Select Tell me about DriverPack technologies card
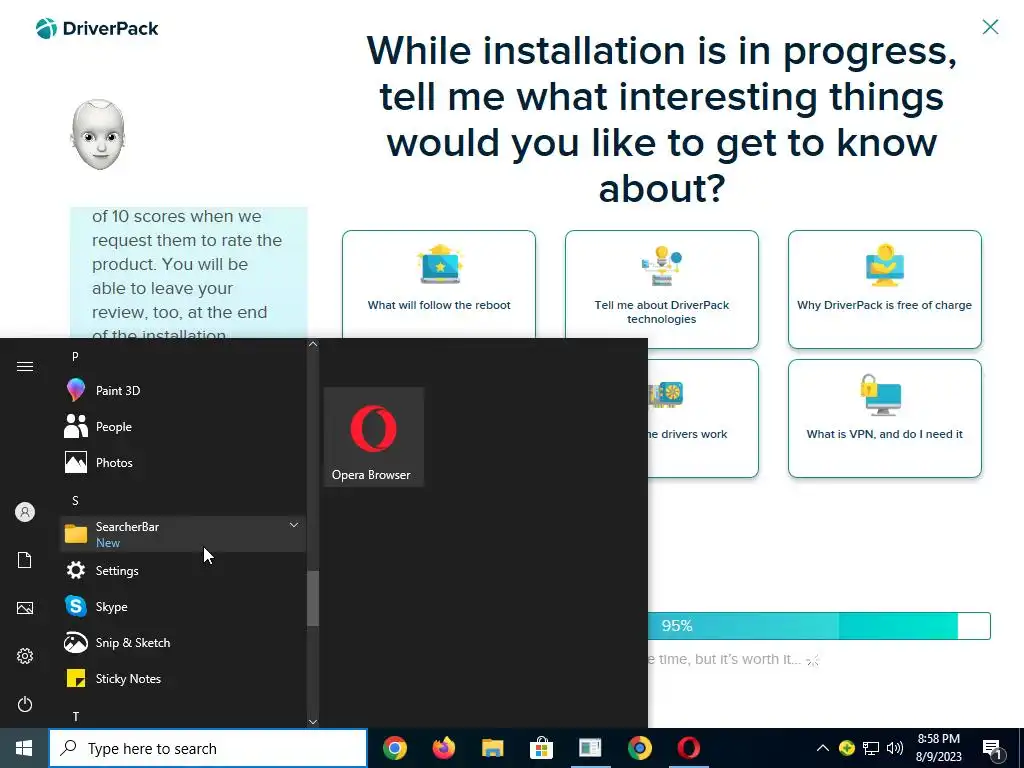The height and width of the screenshot is (768, 1024). click(662, 289)
